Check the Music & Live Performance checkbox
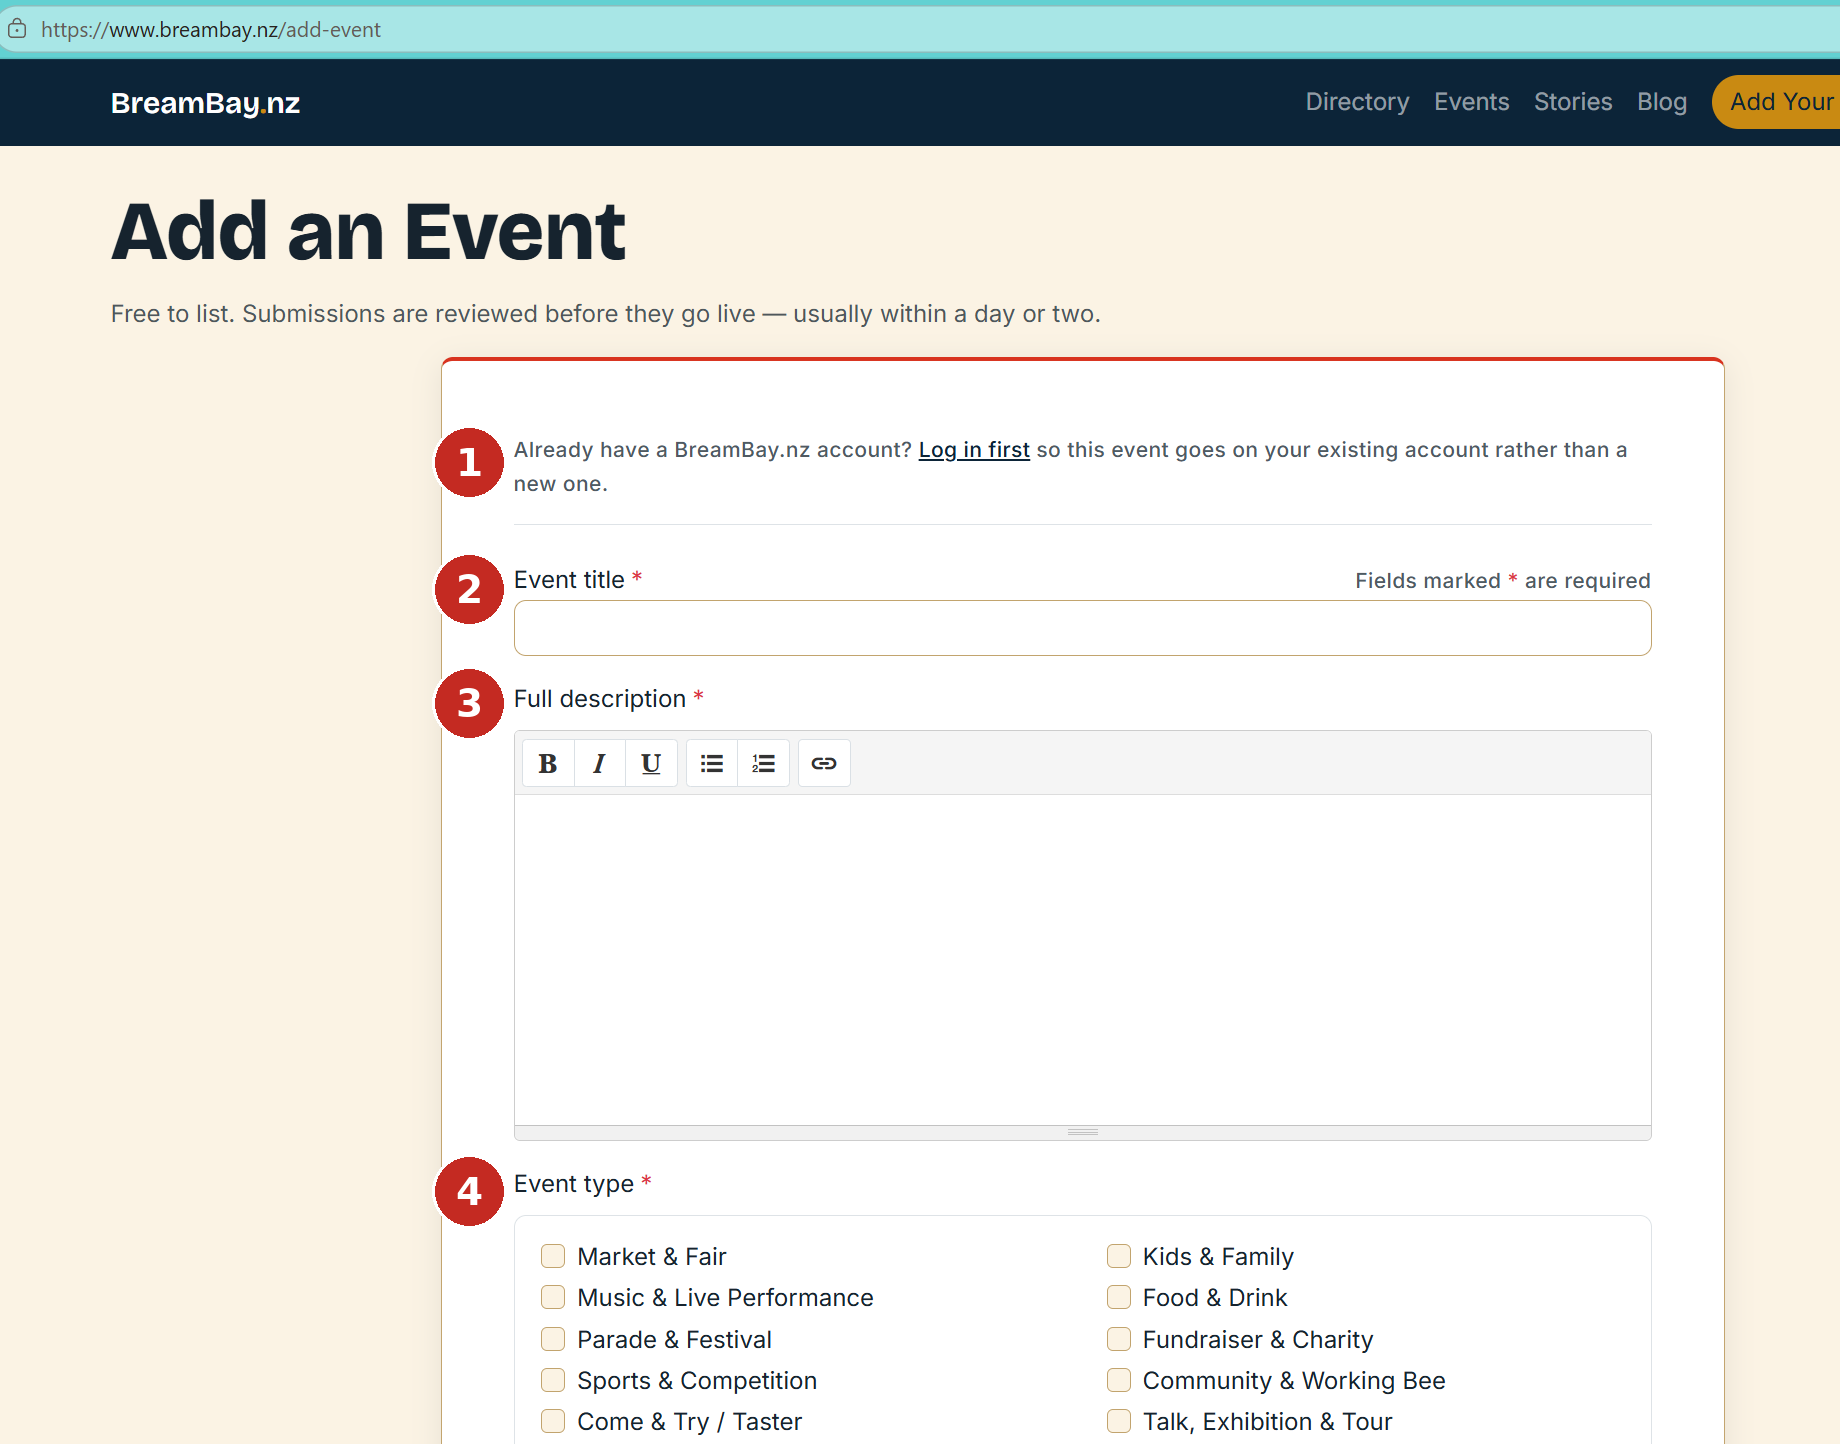 tap(553, 1297)
